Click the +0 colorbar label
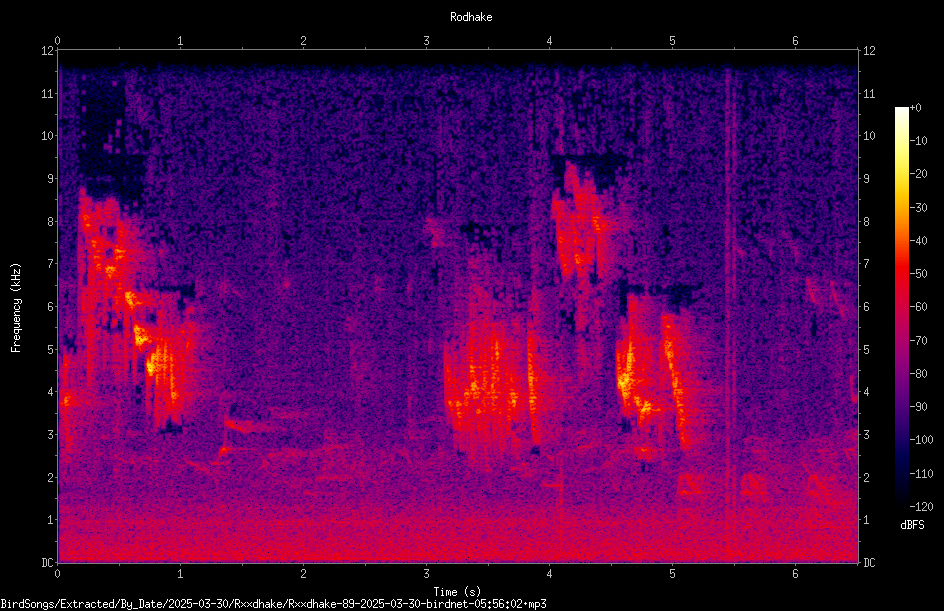The height and width of the screenshot is (611, 944). point(915,108)
